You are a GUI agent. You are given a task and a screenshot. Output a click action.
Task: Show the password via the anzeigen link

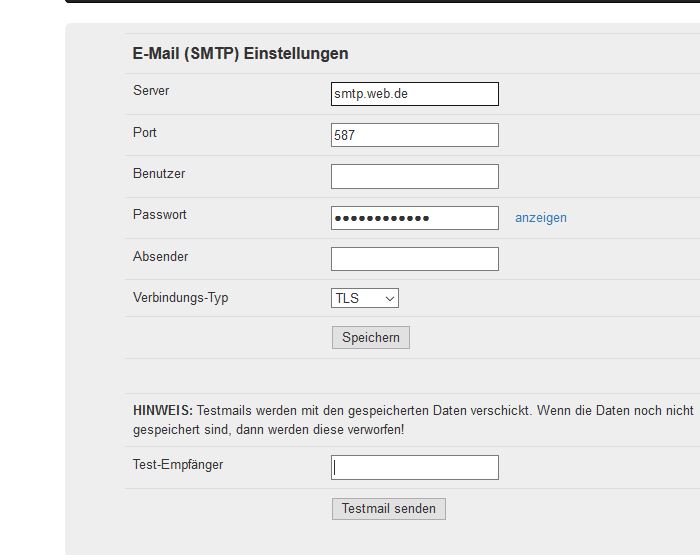click(x=540, y=218)
